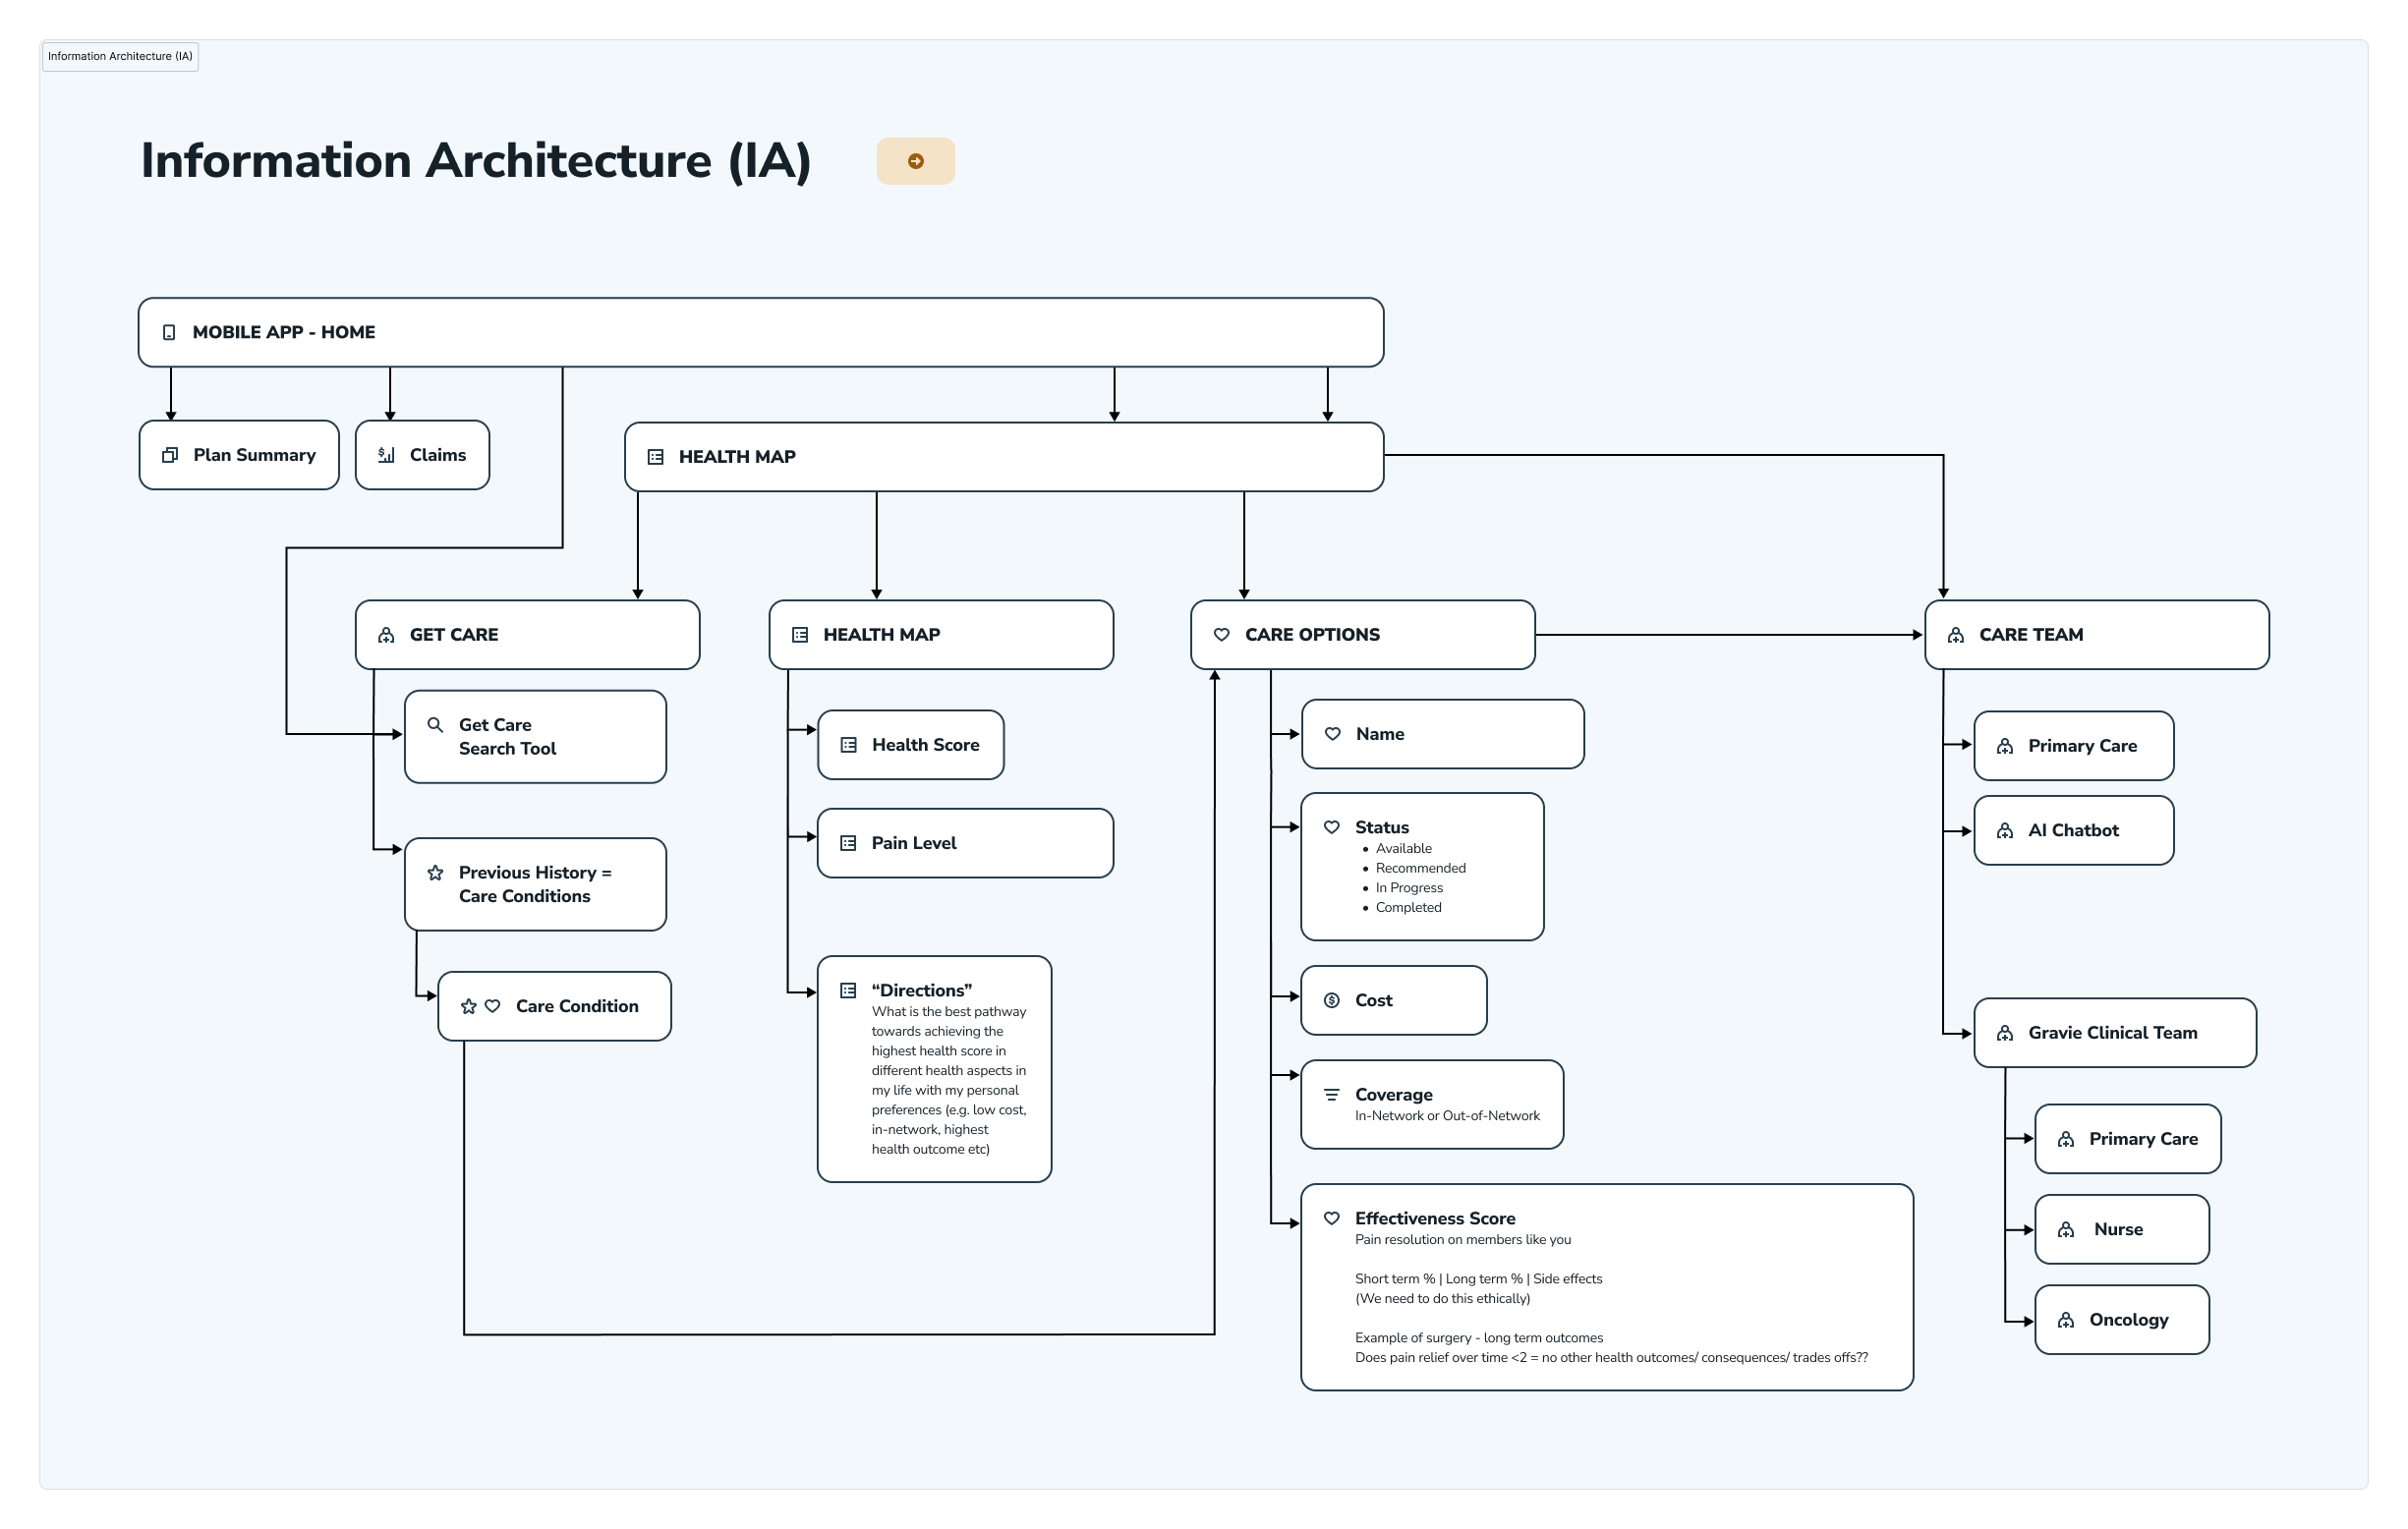Click the list icon in Health Score

[x=849, y=745]
